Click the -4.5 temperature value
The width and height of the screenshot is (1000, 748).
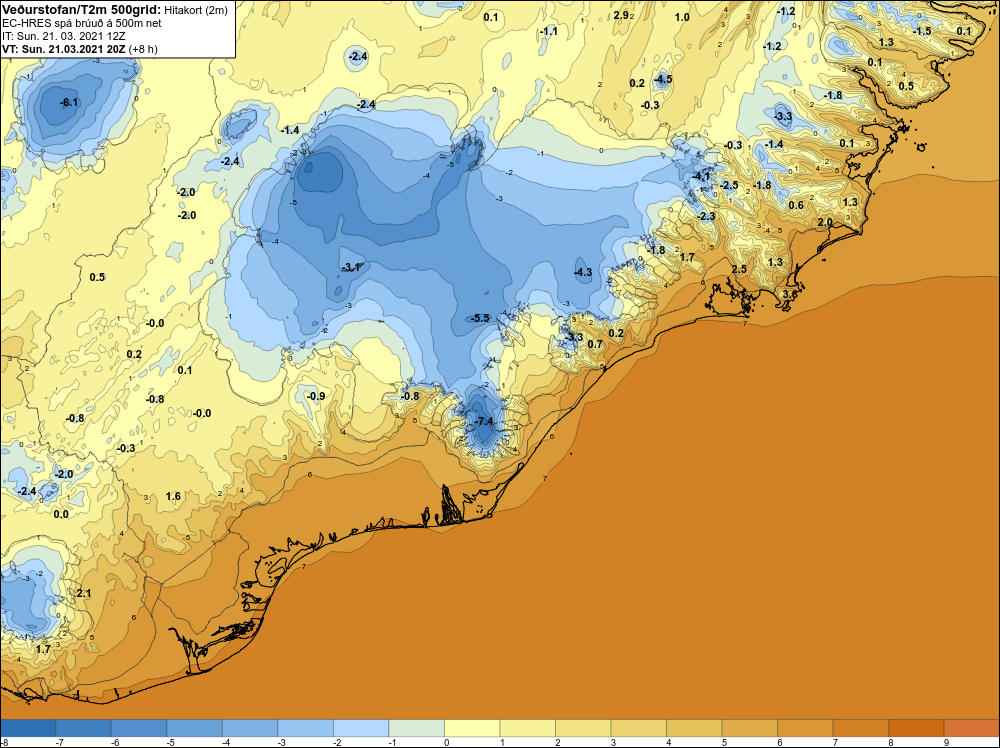(663, 80)
